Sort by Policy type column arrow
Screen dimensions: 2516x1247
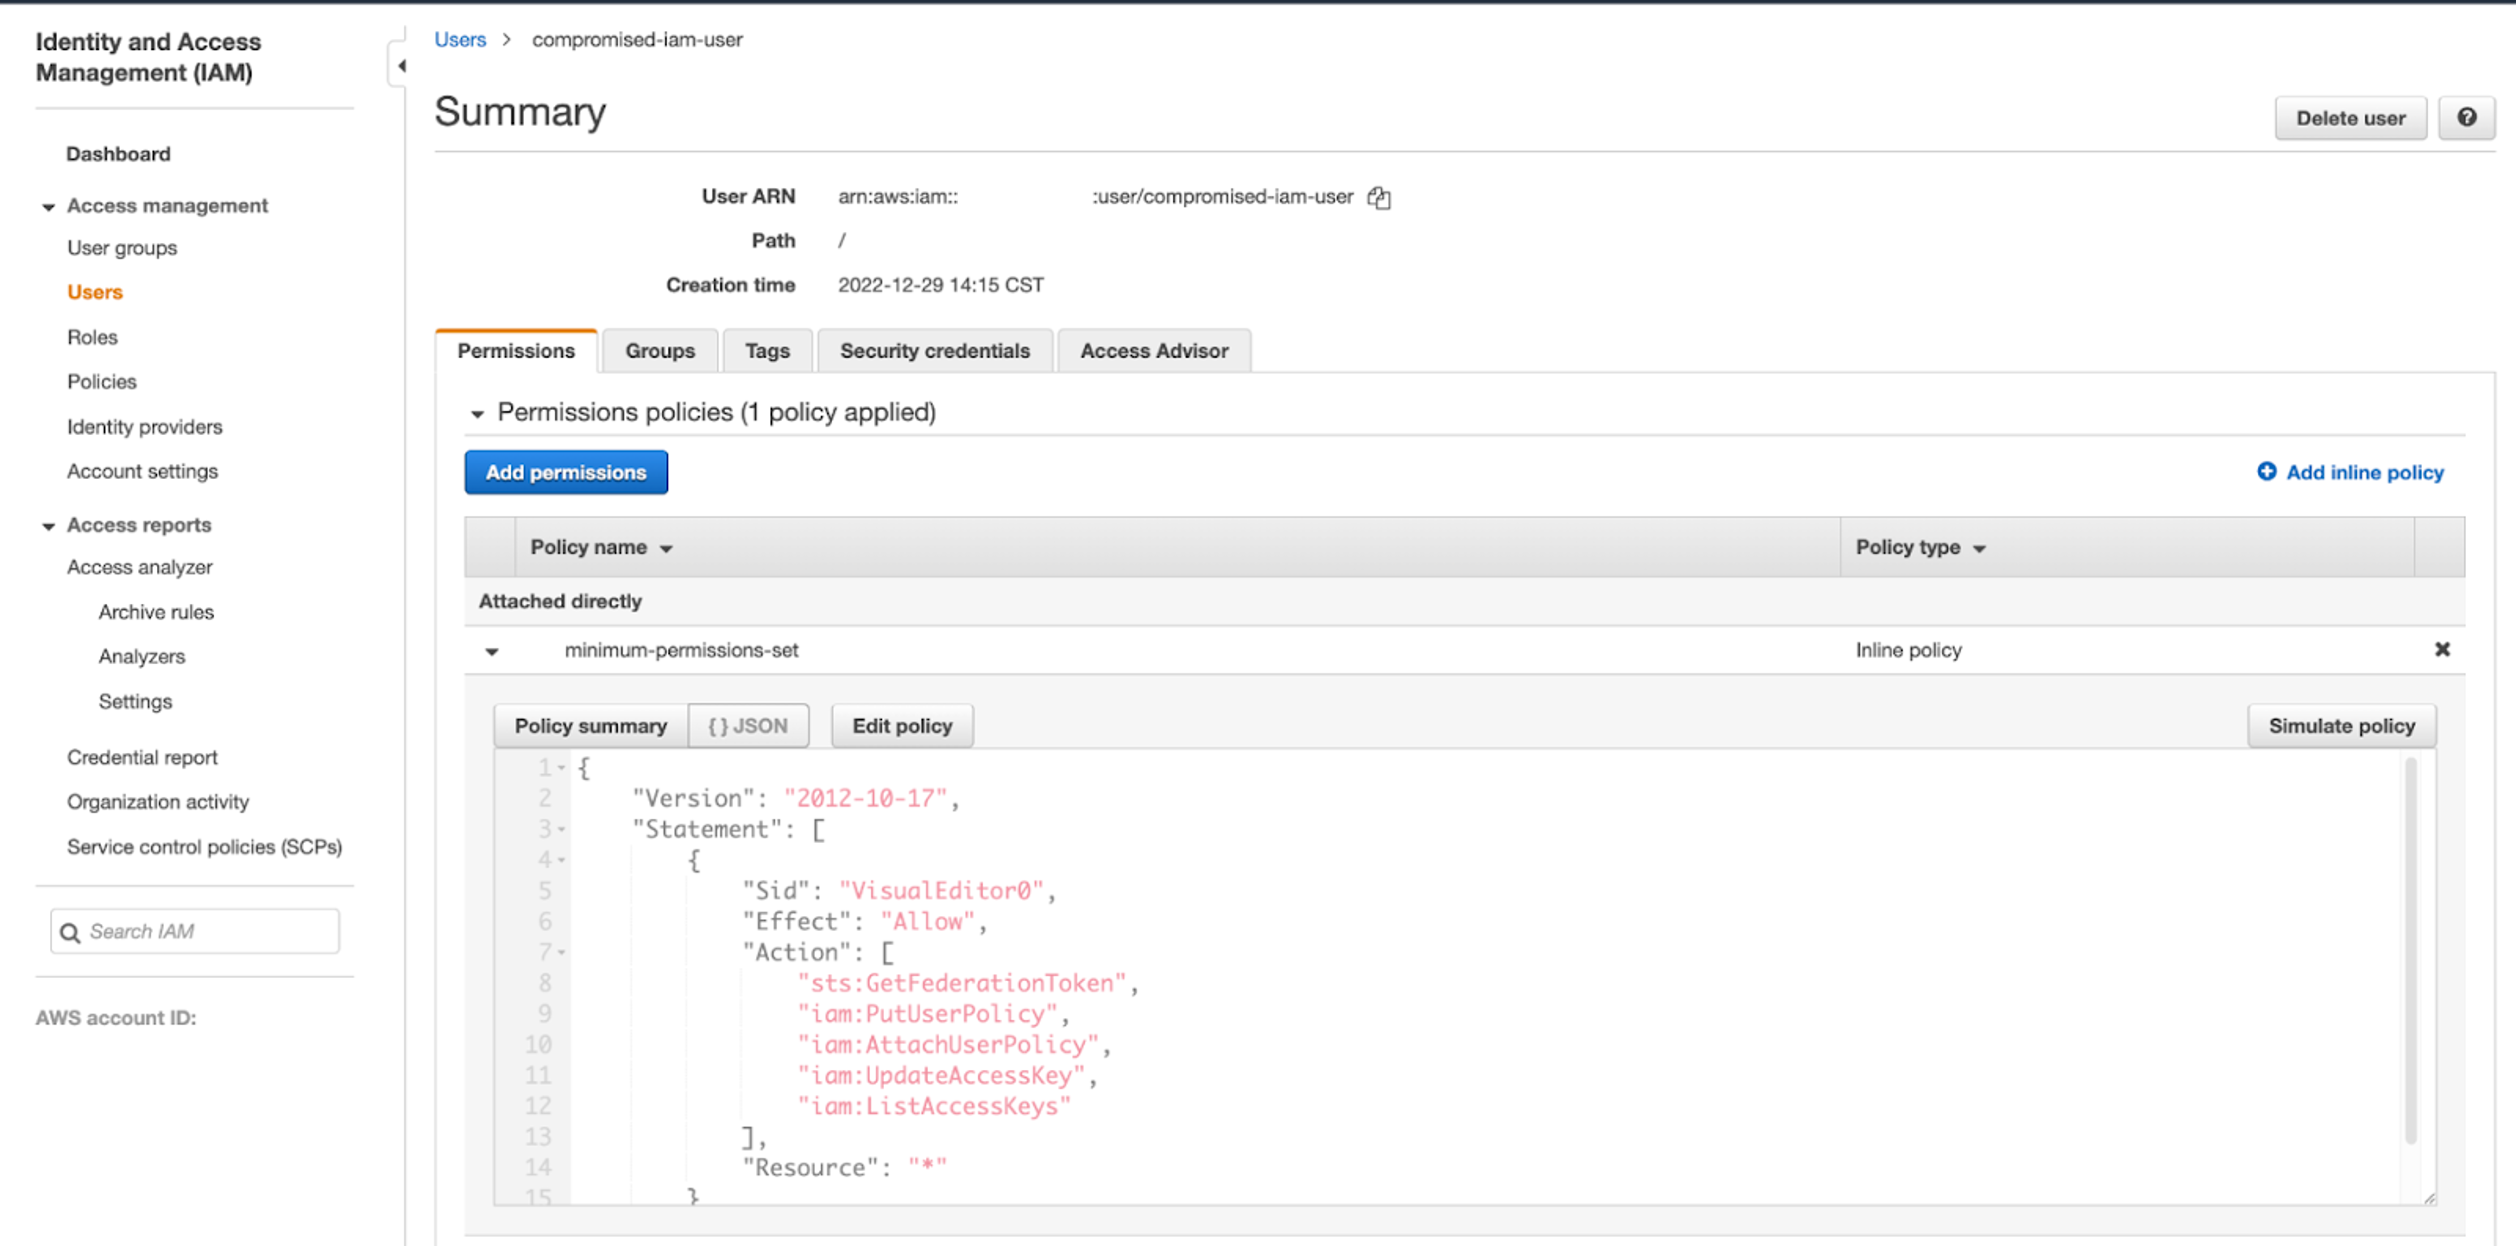(1979, 549)
